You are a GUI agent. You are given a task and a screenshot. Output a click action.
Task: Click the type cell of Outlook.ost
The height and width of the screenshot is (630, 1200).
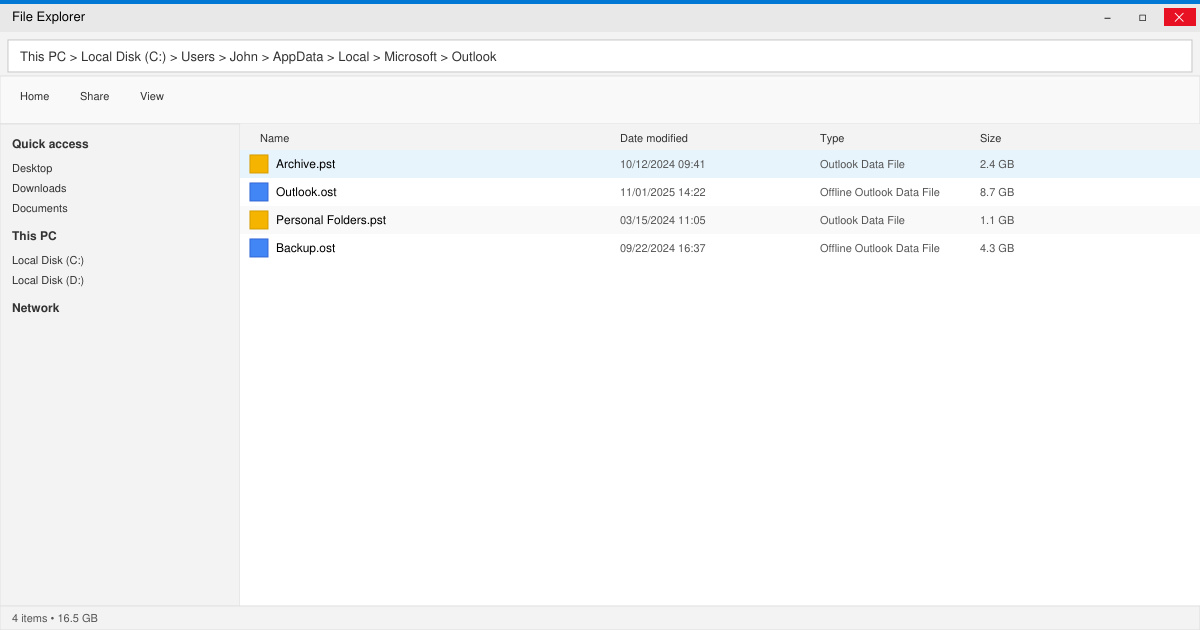[880, 192]
